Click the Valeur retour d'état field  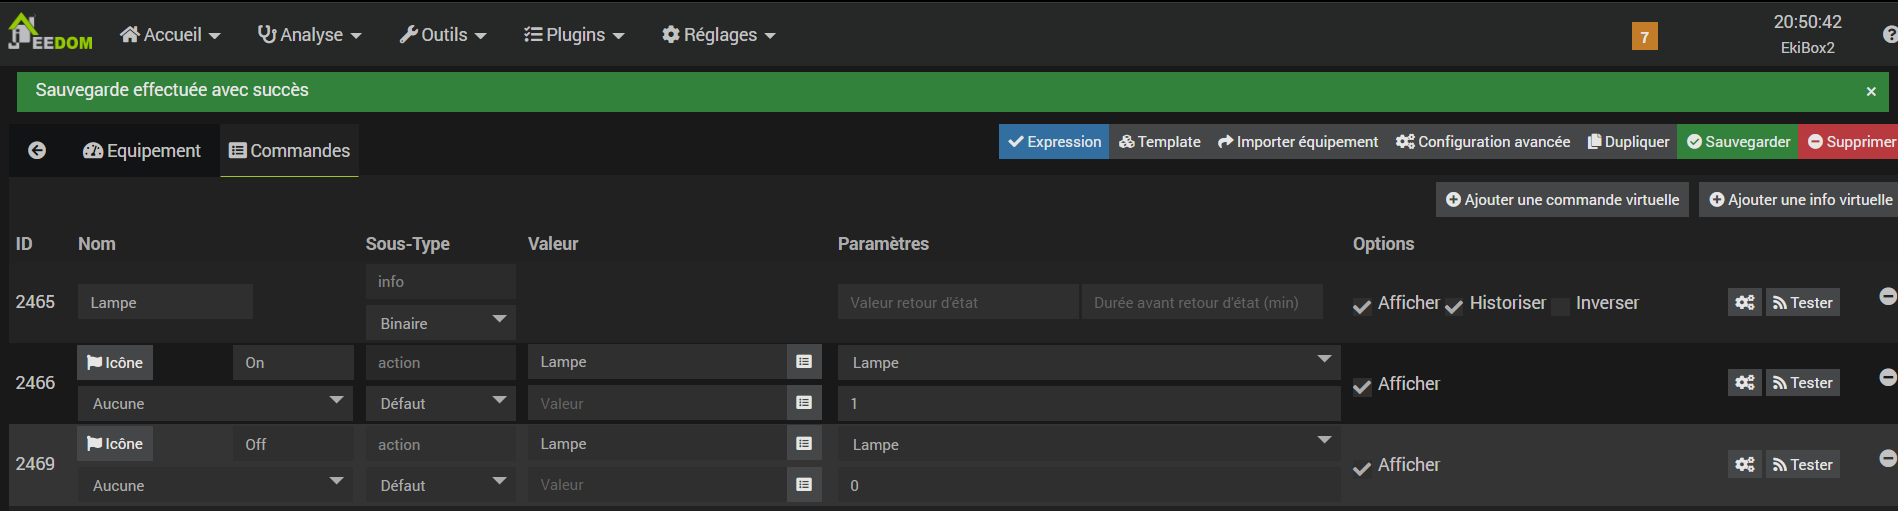pyautogui.click(x=957, y=302)
